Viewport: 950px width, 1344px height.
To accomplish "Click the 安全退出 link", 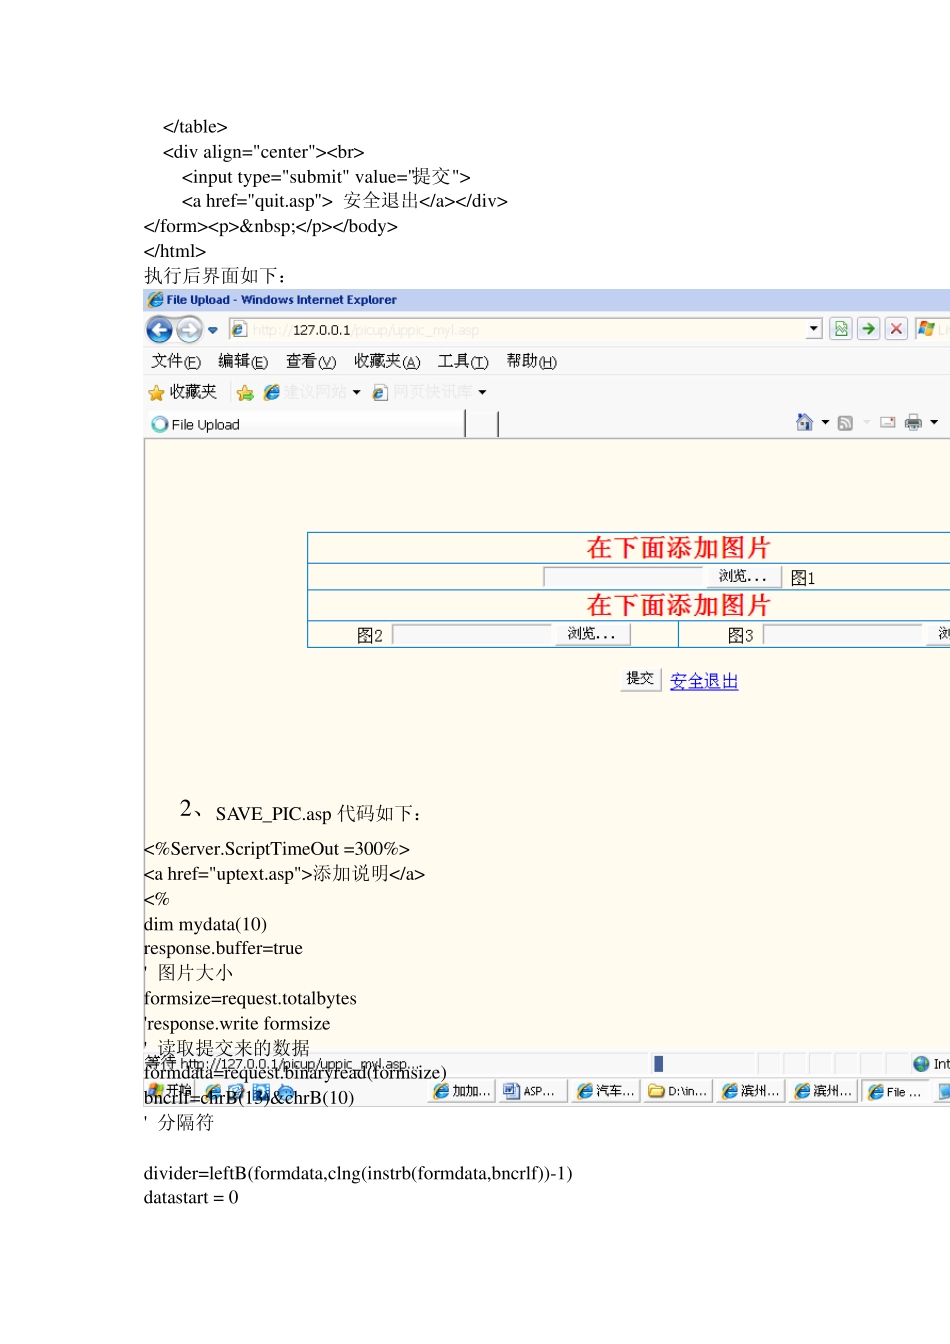I will coord(704,681).
